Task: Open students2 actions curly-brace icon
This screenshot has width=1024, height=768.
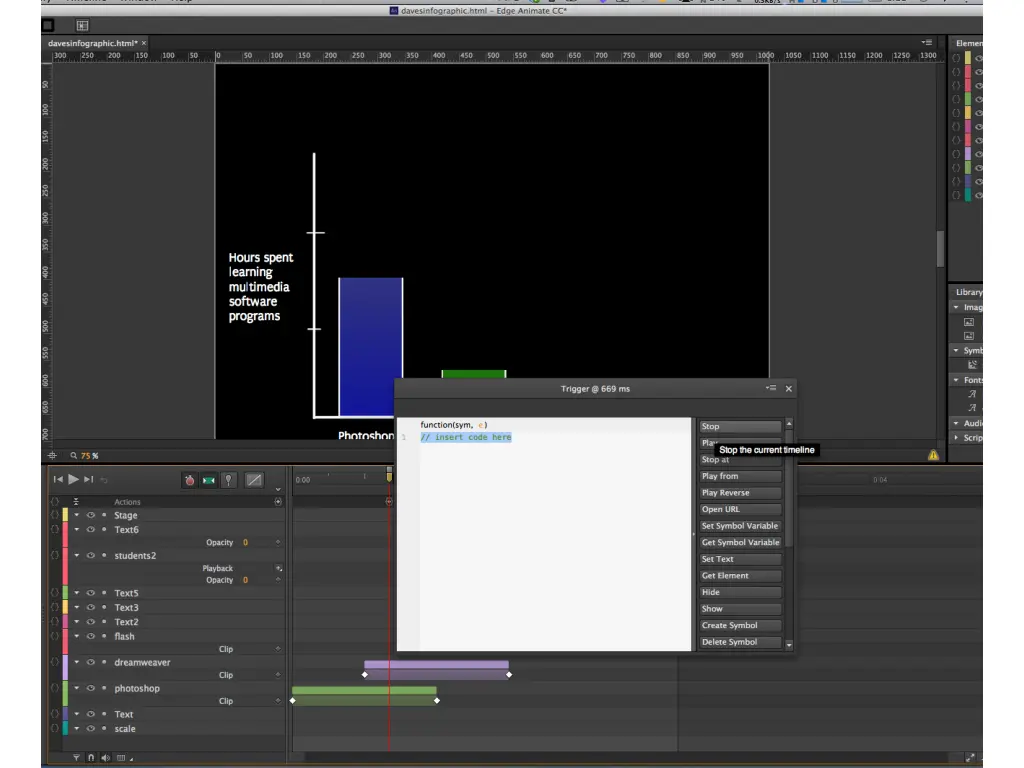Action: pyautogui.click(x=55, y=556)
